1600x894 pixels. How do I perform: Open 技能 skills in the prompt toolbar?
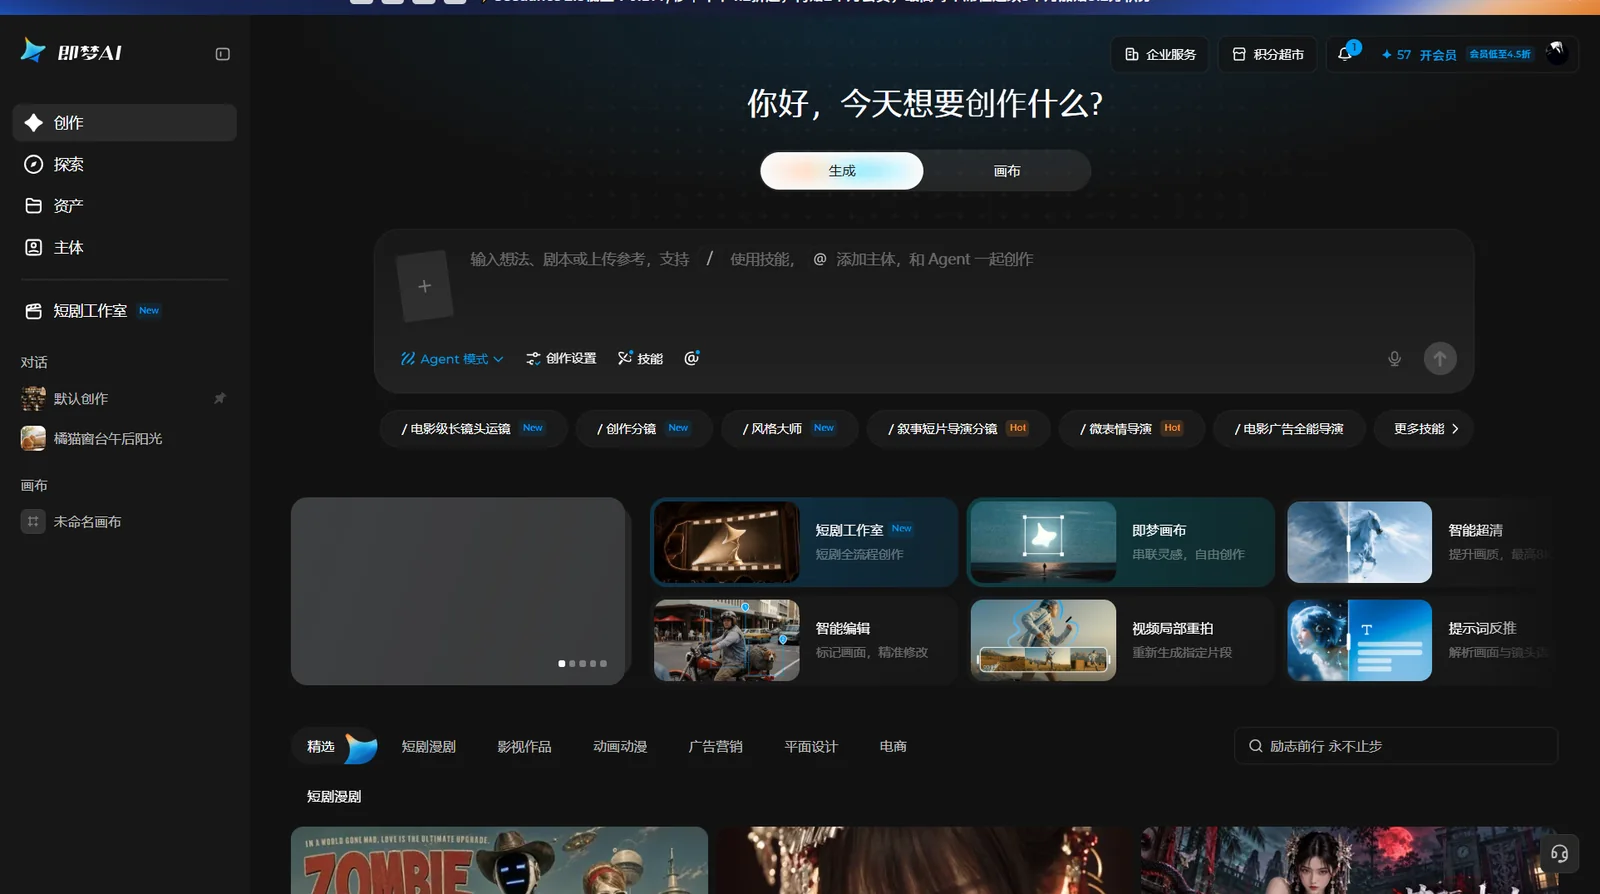point(640,358)
